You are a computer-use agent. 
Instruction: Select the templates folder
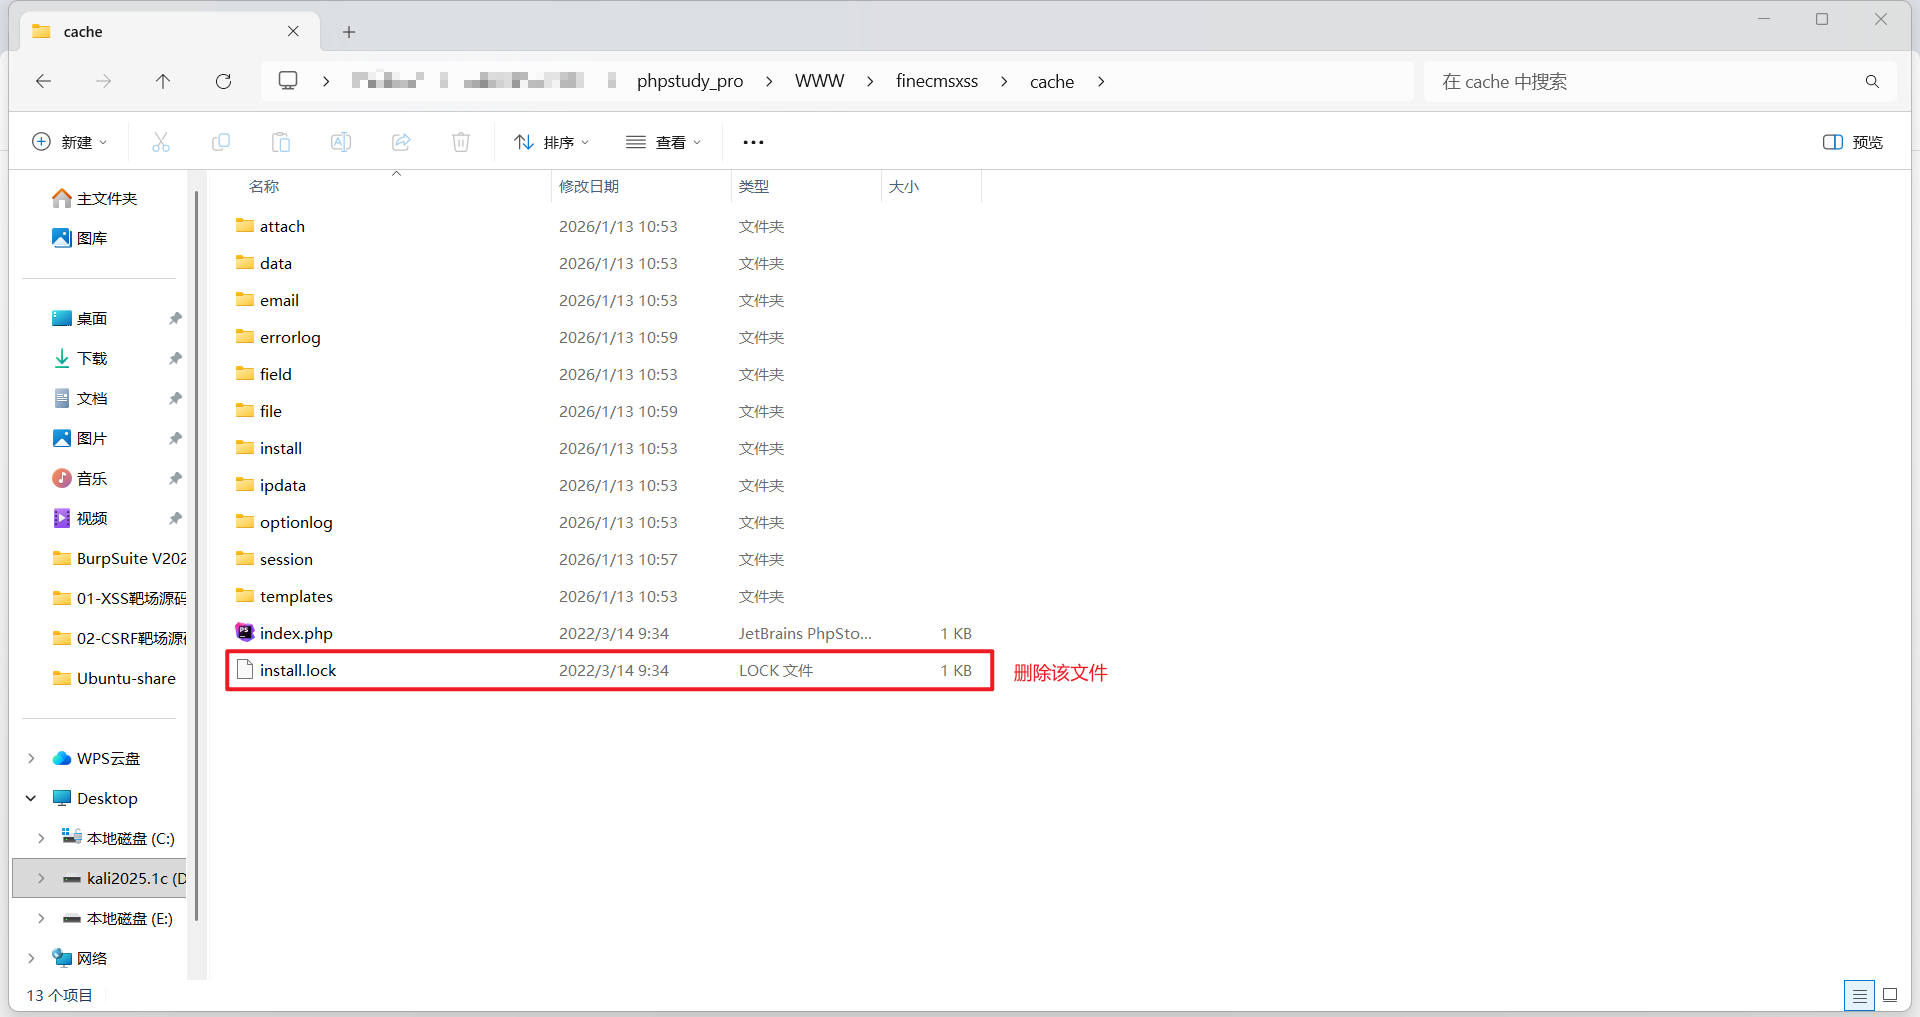click(x=604, y=596)
